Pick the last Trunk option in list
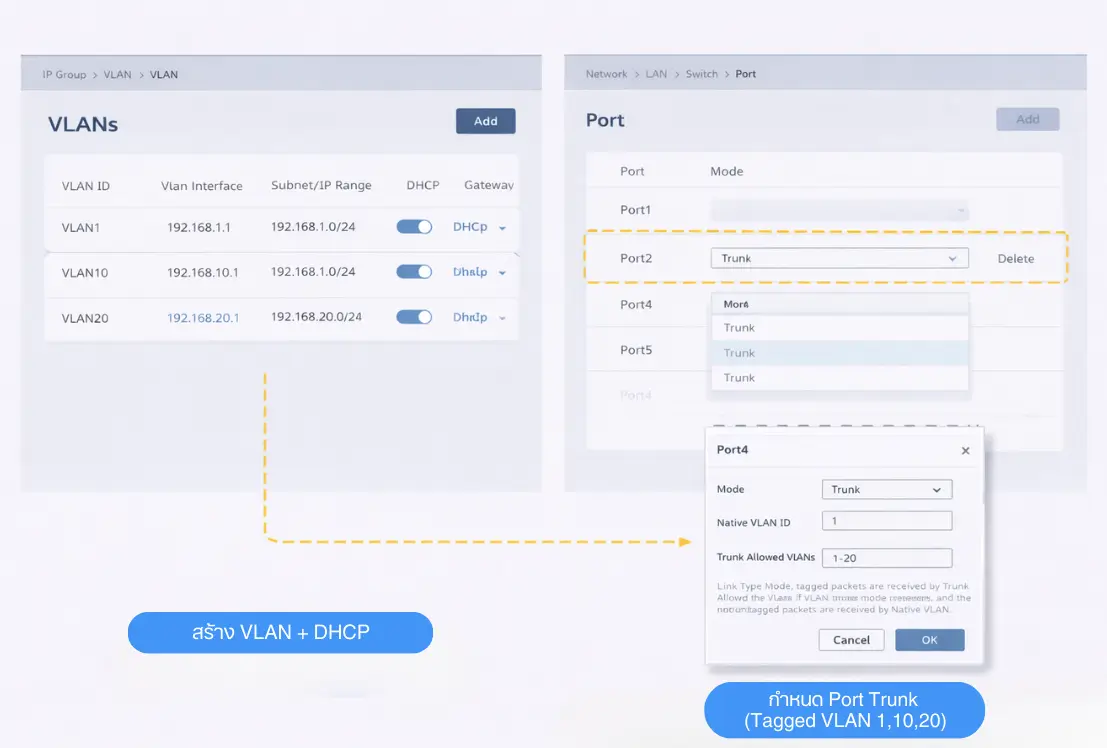 click(x=839, y=378)
